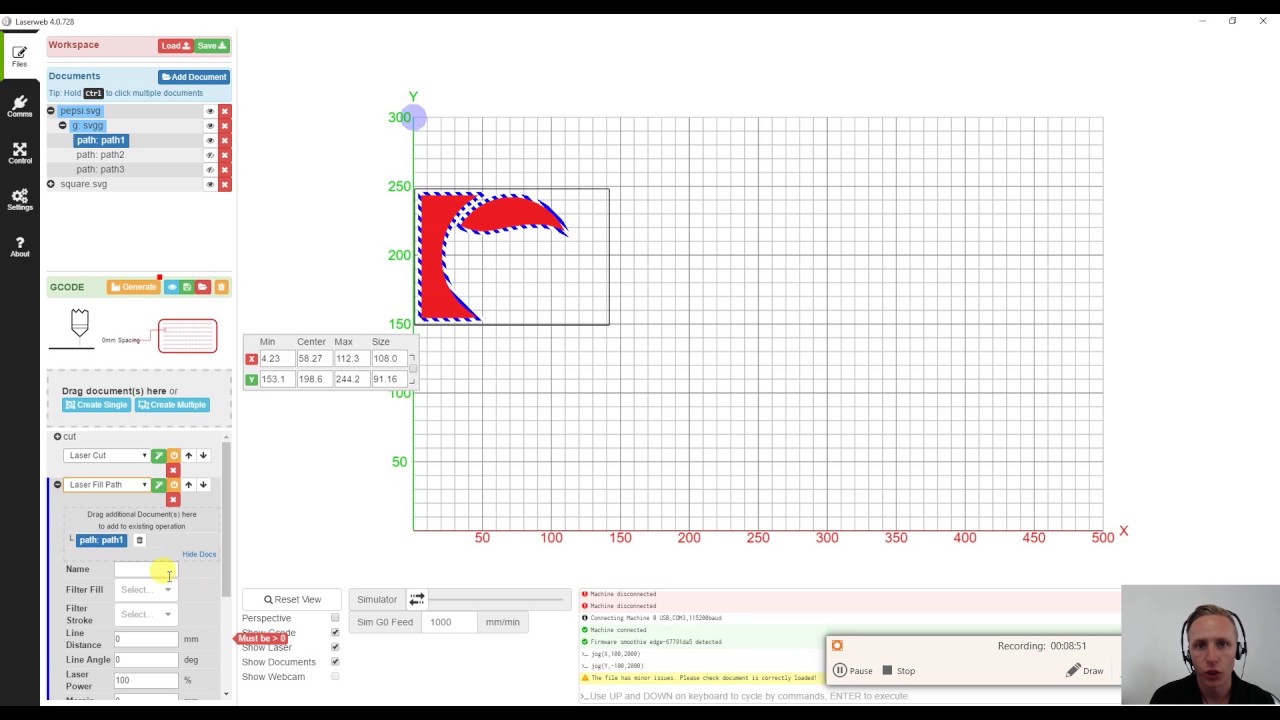Viewport: 1280px width, 720px height.
Task: Open the About tab in sidebar
Action: tap(19, 247)
